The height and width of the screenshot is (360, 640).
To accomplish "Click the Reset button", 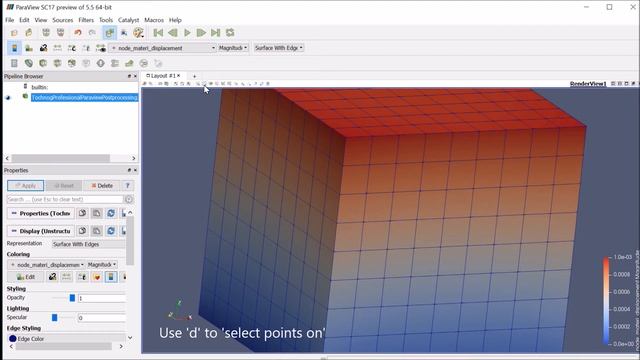I will pyautogui.click(x=64, y=186).
